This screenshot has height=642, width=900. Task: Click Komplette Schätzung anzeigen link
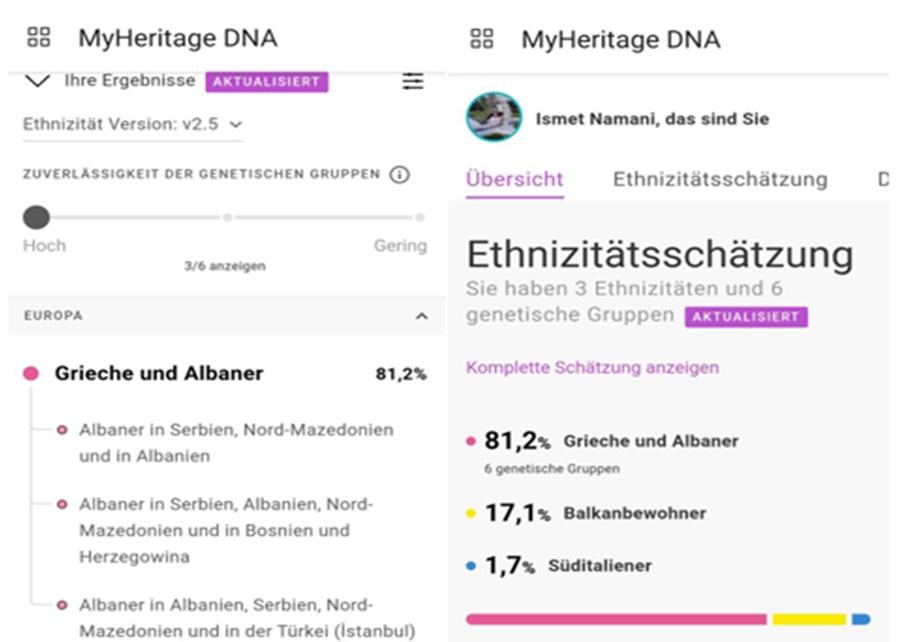coord(592,367)
